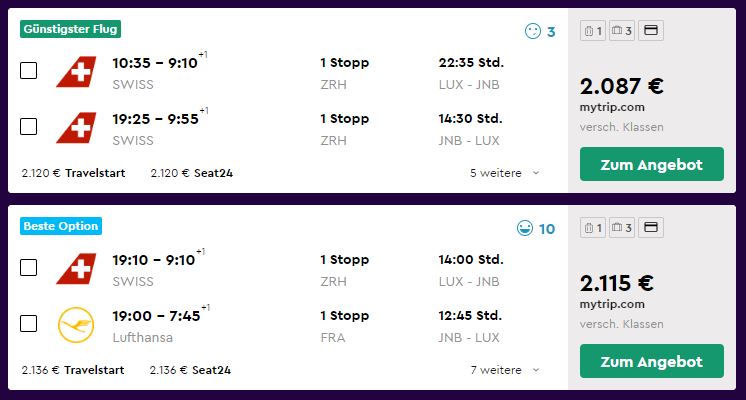Expand the '5 weitere' offers dropdown
Screen dimensions: 746x400
[505, 173]
